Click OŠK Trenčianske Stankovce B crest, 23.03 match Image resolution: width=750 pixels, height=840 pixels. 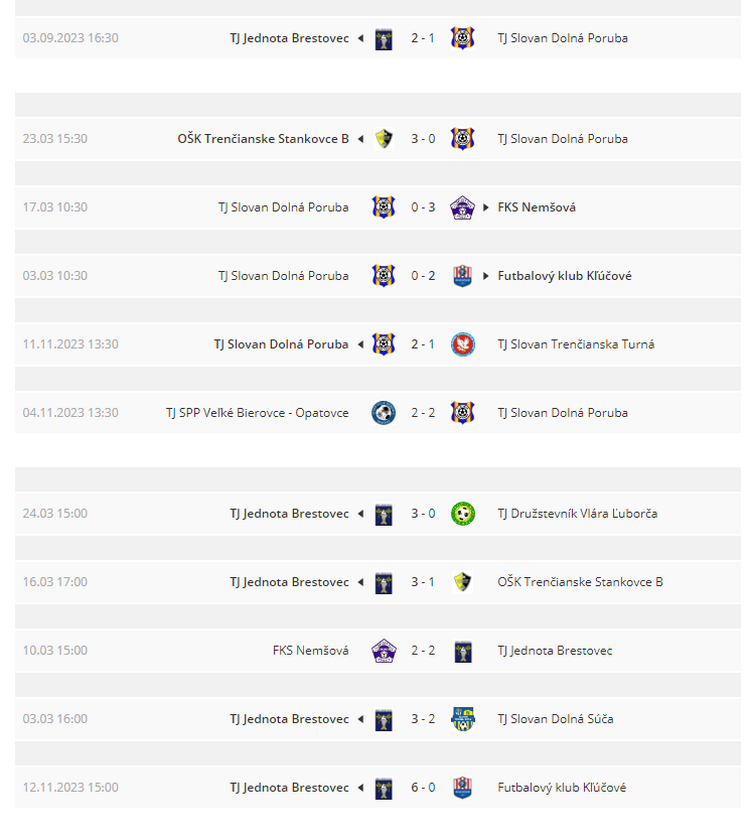[384, 139]
